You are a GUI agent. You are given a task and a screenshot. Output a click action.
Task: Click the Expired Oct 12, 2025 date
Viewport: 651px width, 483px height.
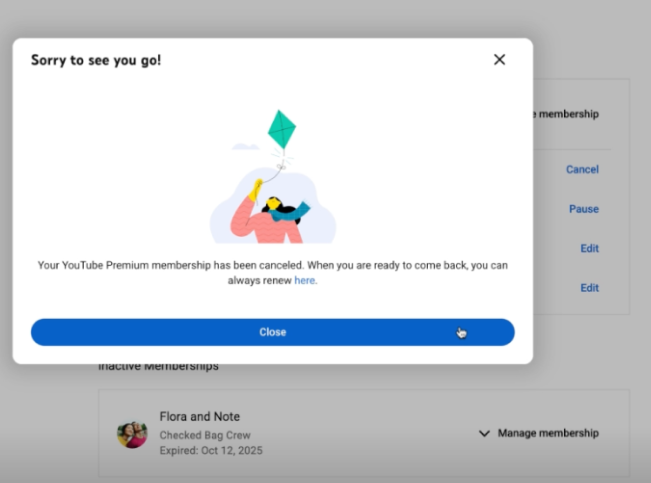210,451
